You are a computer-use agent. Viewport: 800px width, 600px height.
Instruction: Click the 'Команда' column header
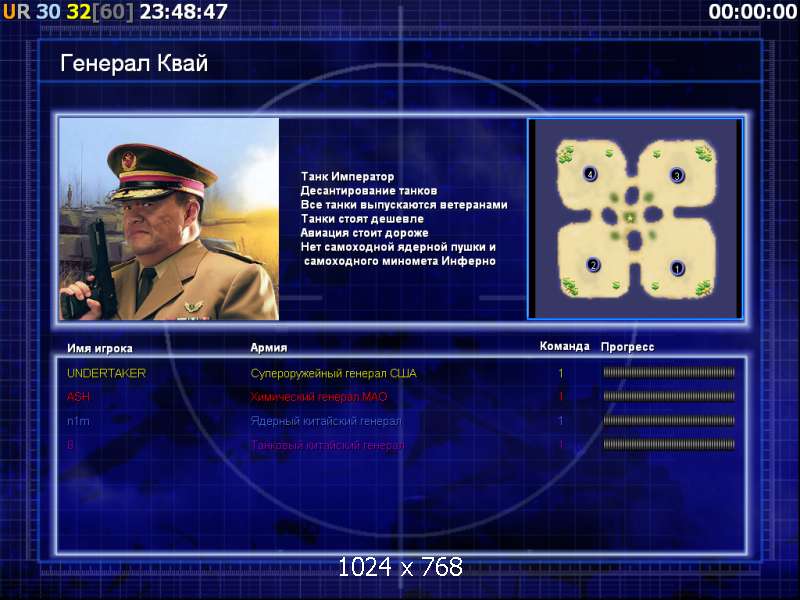click(565, 346)
